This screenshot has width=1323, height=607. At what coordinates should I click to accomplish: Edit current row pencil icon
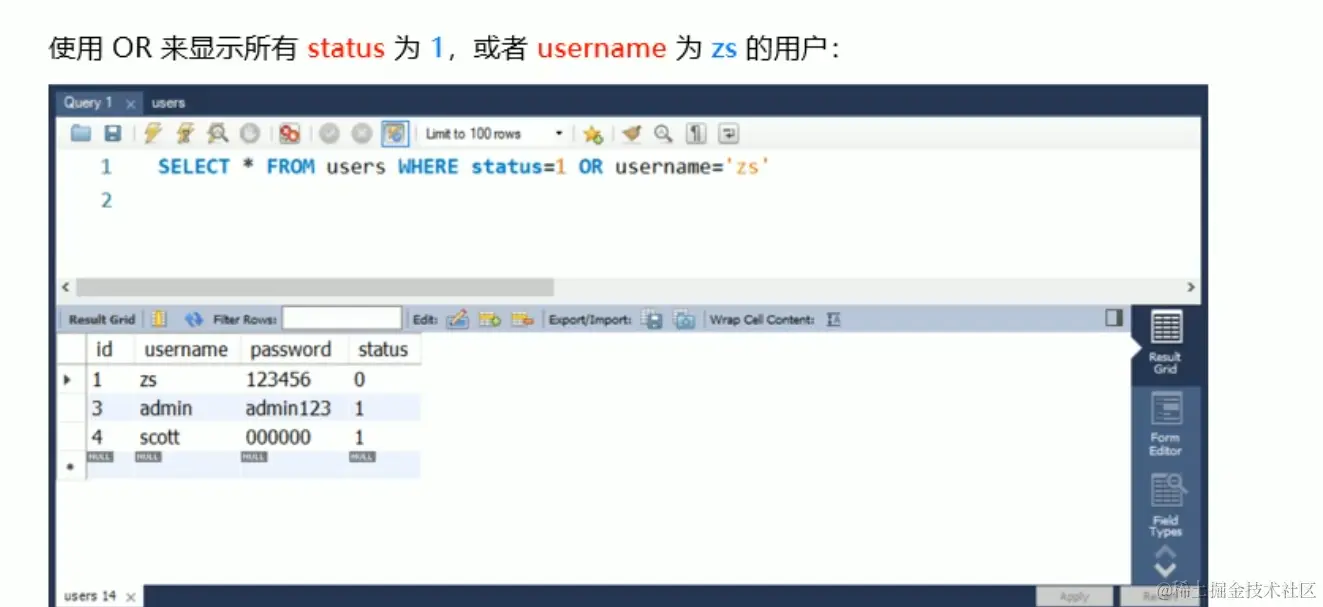(458, 319)
